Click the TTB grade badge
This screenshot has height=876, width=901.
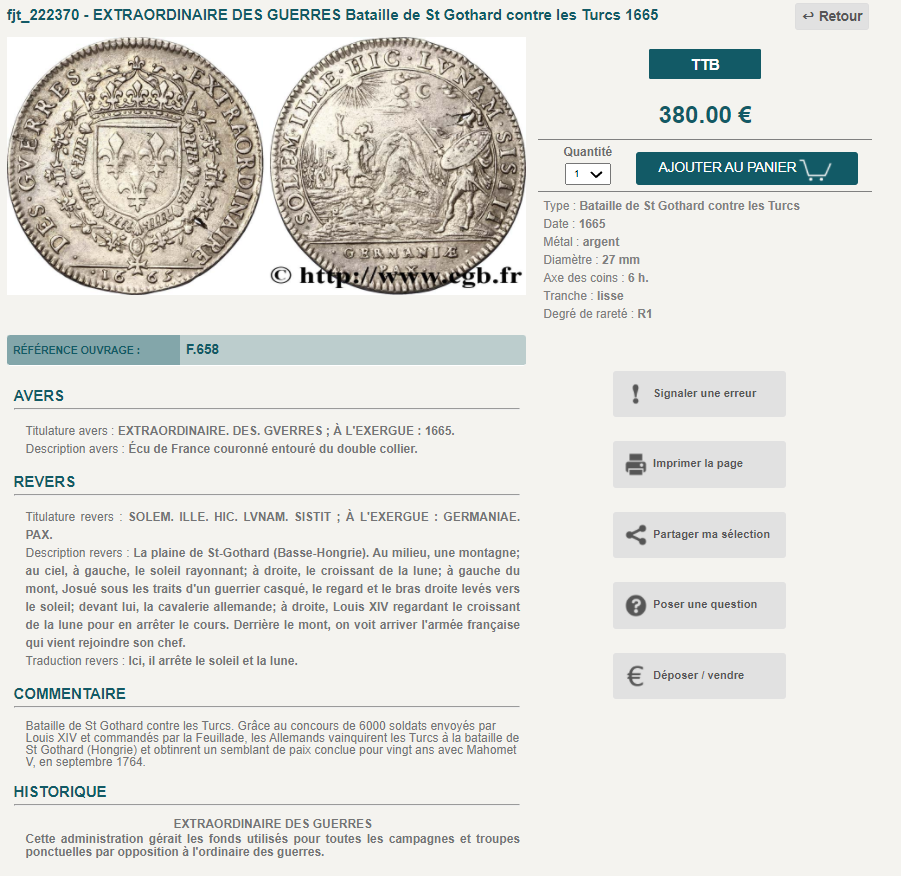pos(704,64)
